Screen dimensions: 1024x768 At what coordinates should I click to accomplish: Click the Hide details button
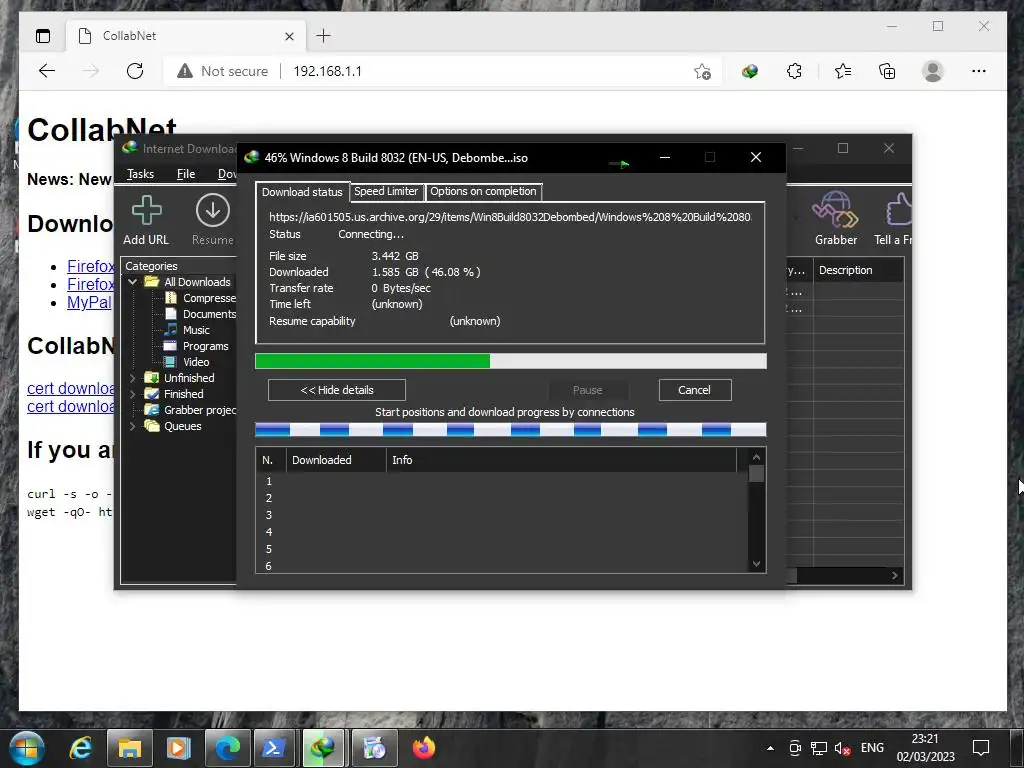coord(336,390)
